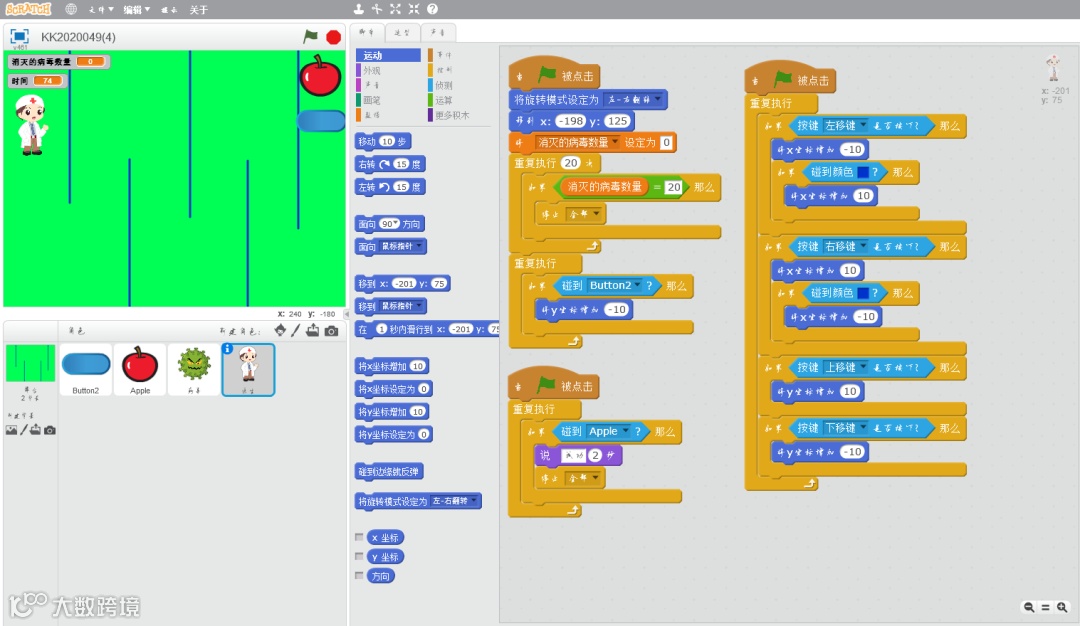
Task: Open the language globe menu
Action: tap(71, 9)
